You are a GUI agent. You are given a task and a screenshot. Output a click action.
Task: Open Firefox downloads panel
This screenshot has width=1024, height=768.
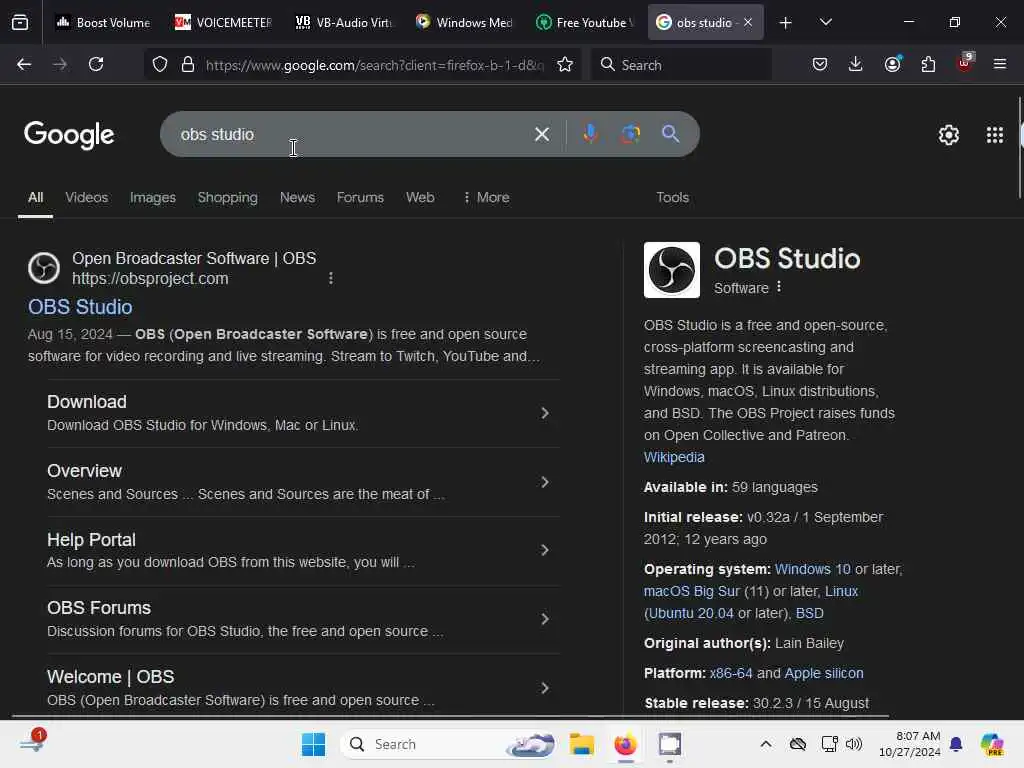[856, 64]
